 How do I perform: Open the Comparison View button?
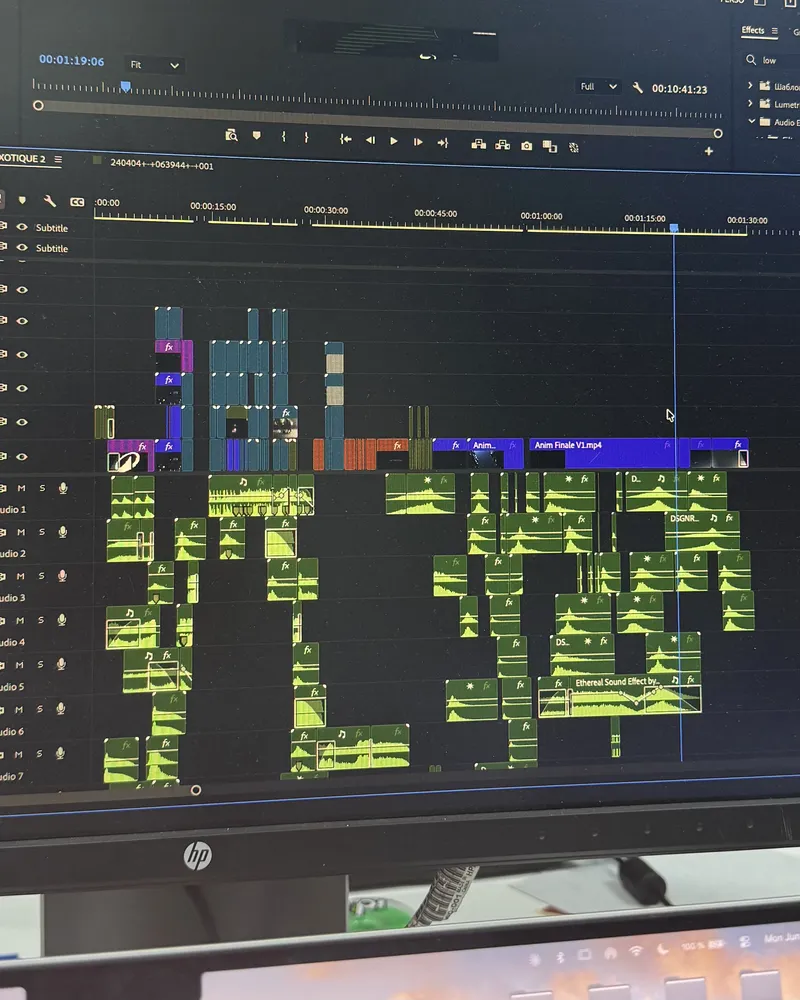(549, 147)
